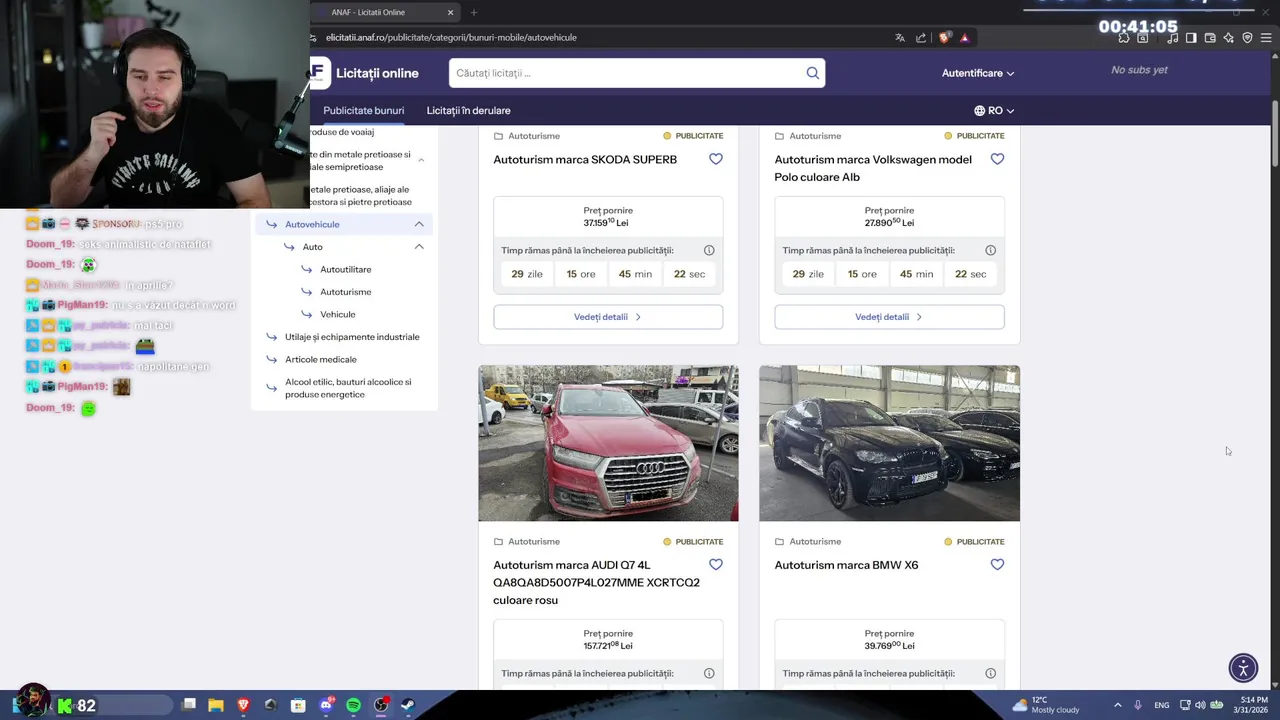The width and height of the screenshot is (1280, 720).
Task: Click the red Audi Q7 photo
Action: point(608,443)
